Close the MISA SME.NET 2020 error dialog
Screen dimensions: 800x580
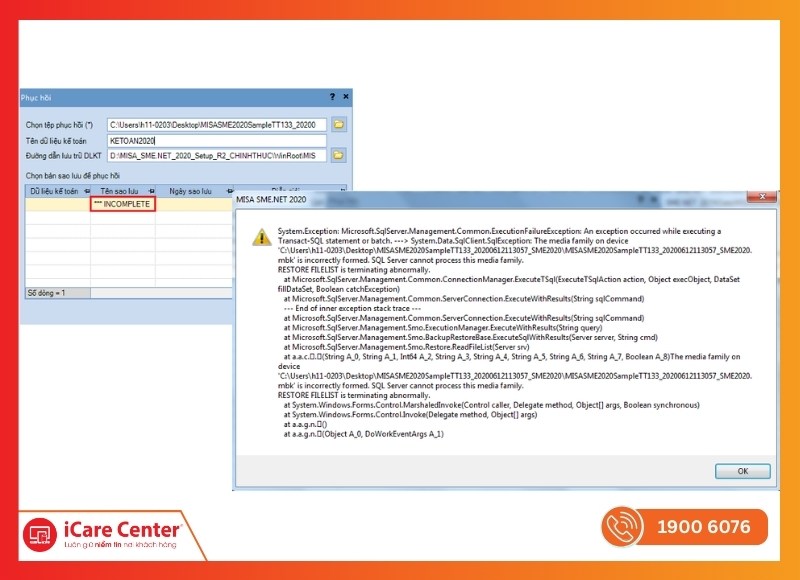762,197
